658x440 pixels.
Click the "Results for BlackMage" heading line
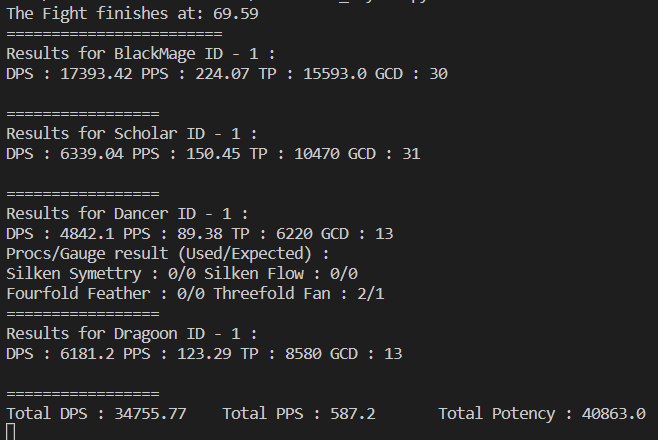coord(140,53)
